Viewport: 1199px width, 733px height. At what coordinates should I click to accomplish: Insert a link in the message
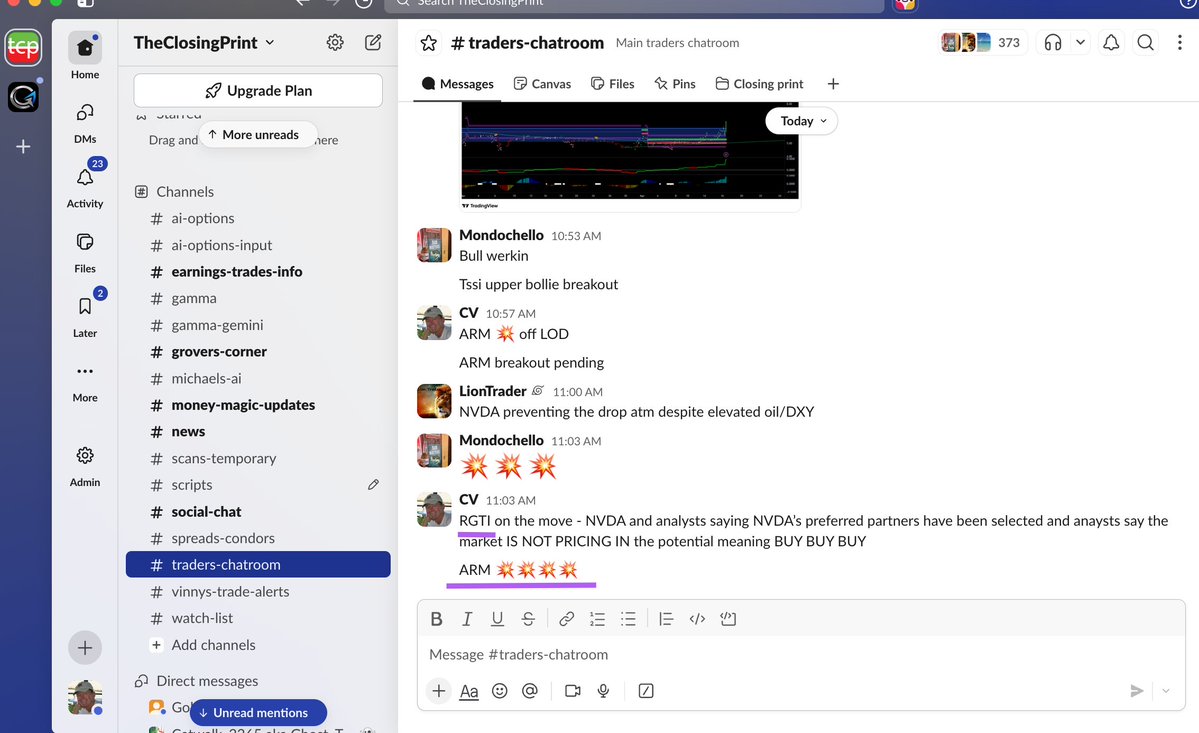(x=567, y=619)
